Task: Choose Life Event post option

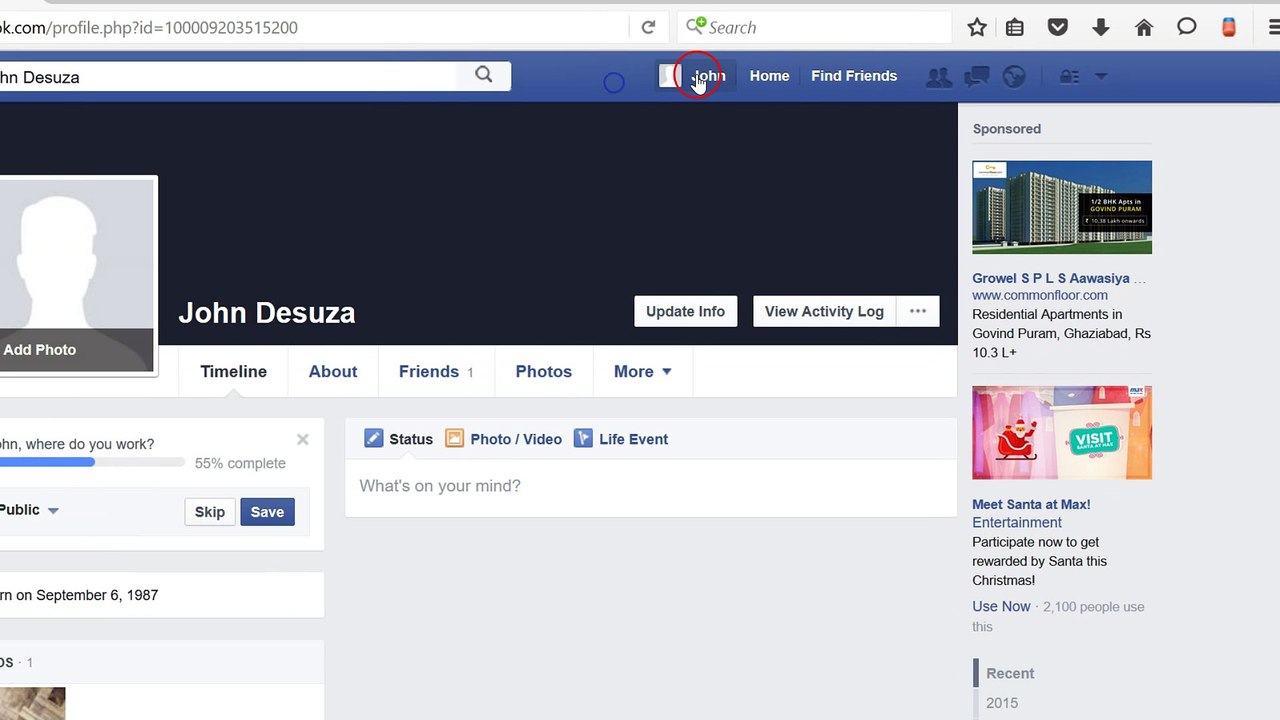Action: click(621, 439)
